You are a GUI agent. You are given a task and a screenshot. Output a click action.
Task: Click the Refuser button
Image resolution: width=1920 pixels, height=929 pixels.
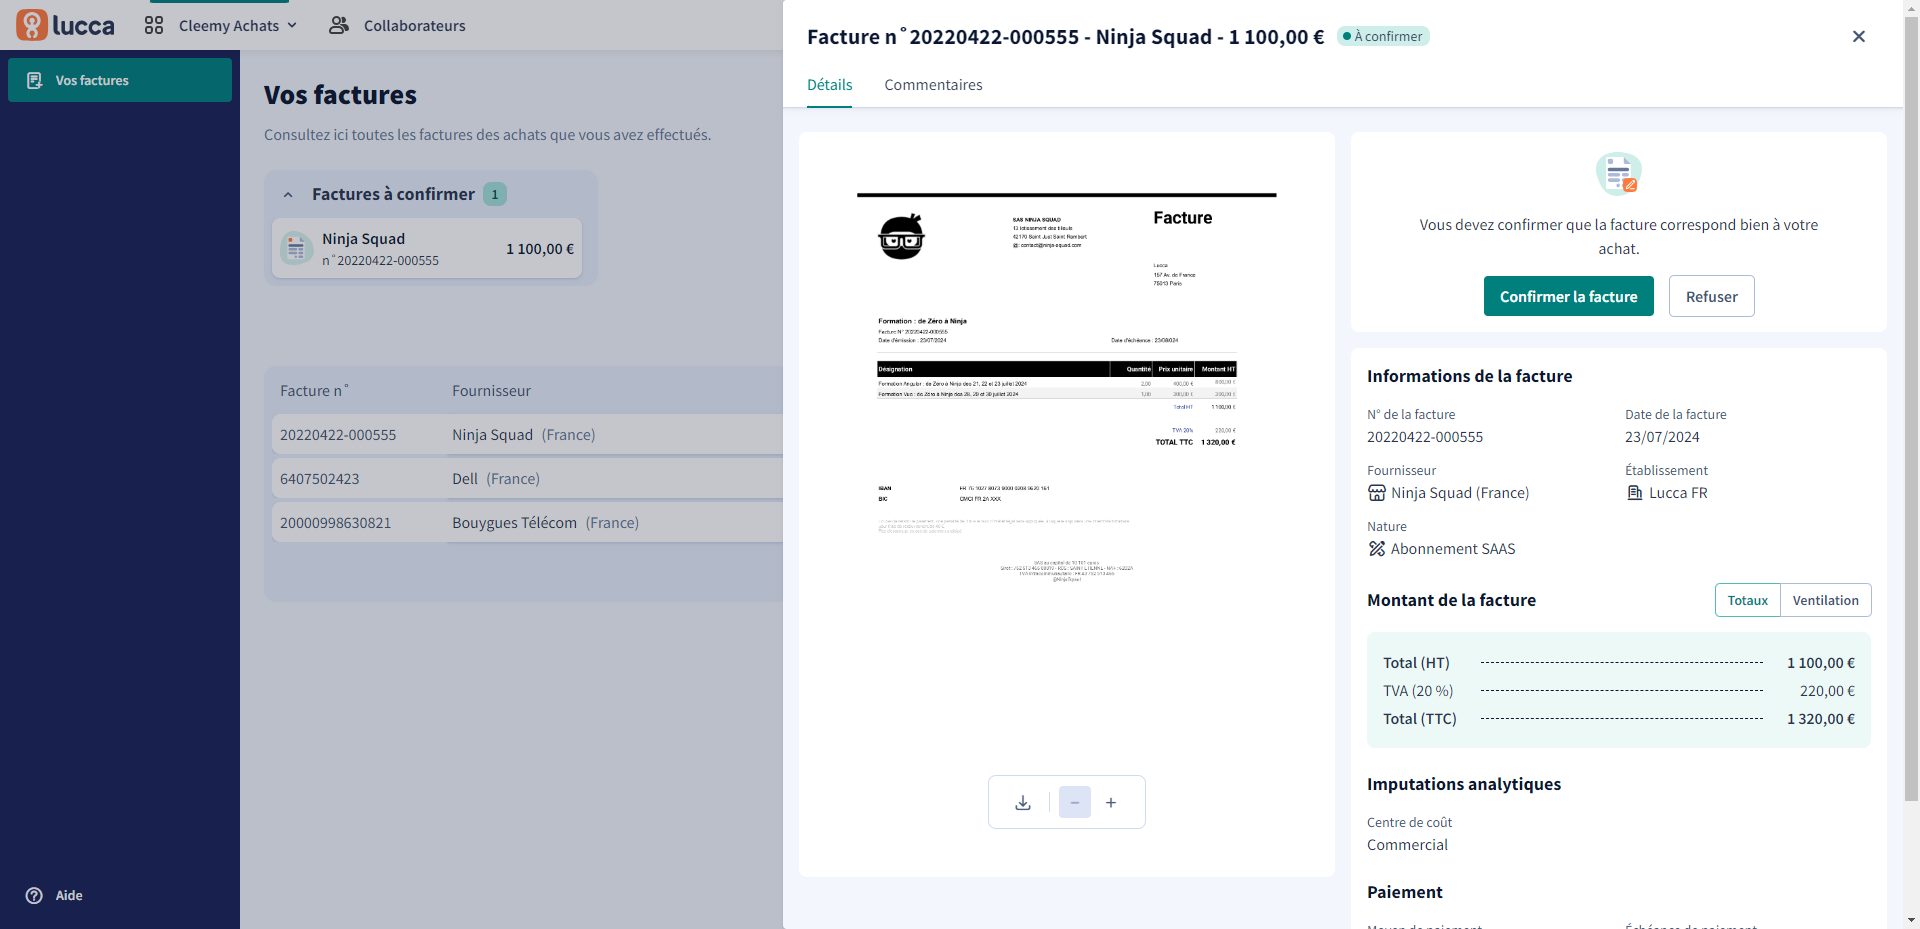point(1712,296)
